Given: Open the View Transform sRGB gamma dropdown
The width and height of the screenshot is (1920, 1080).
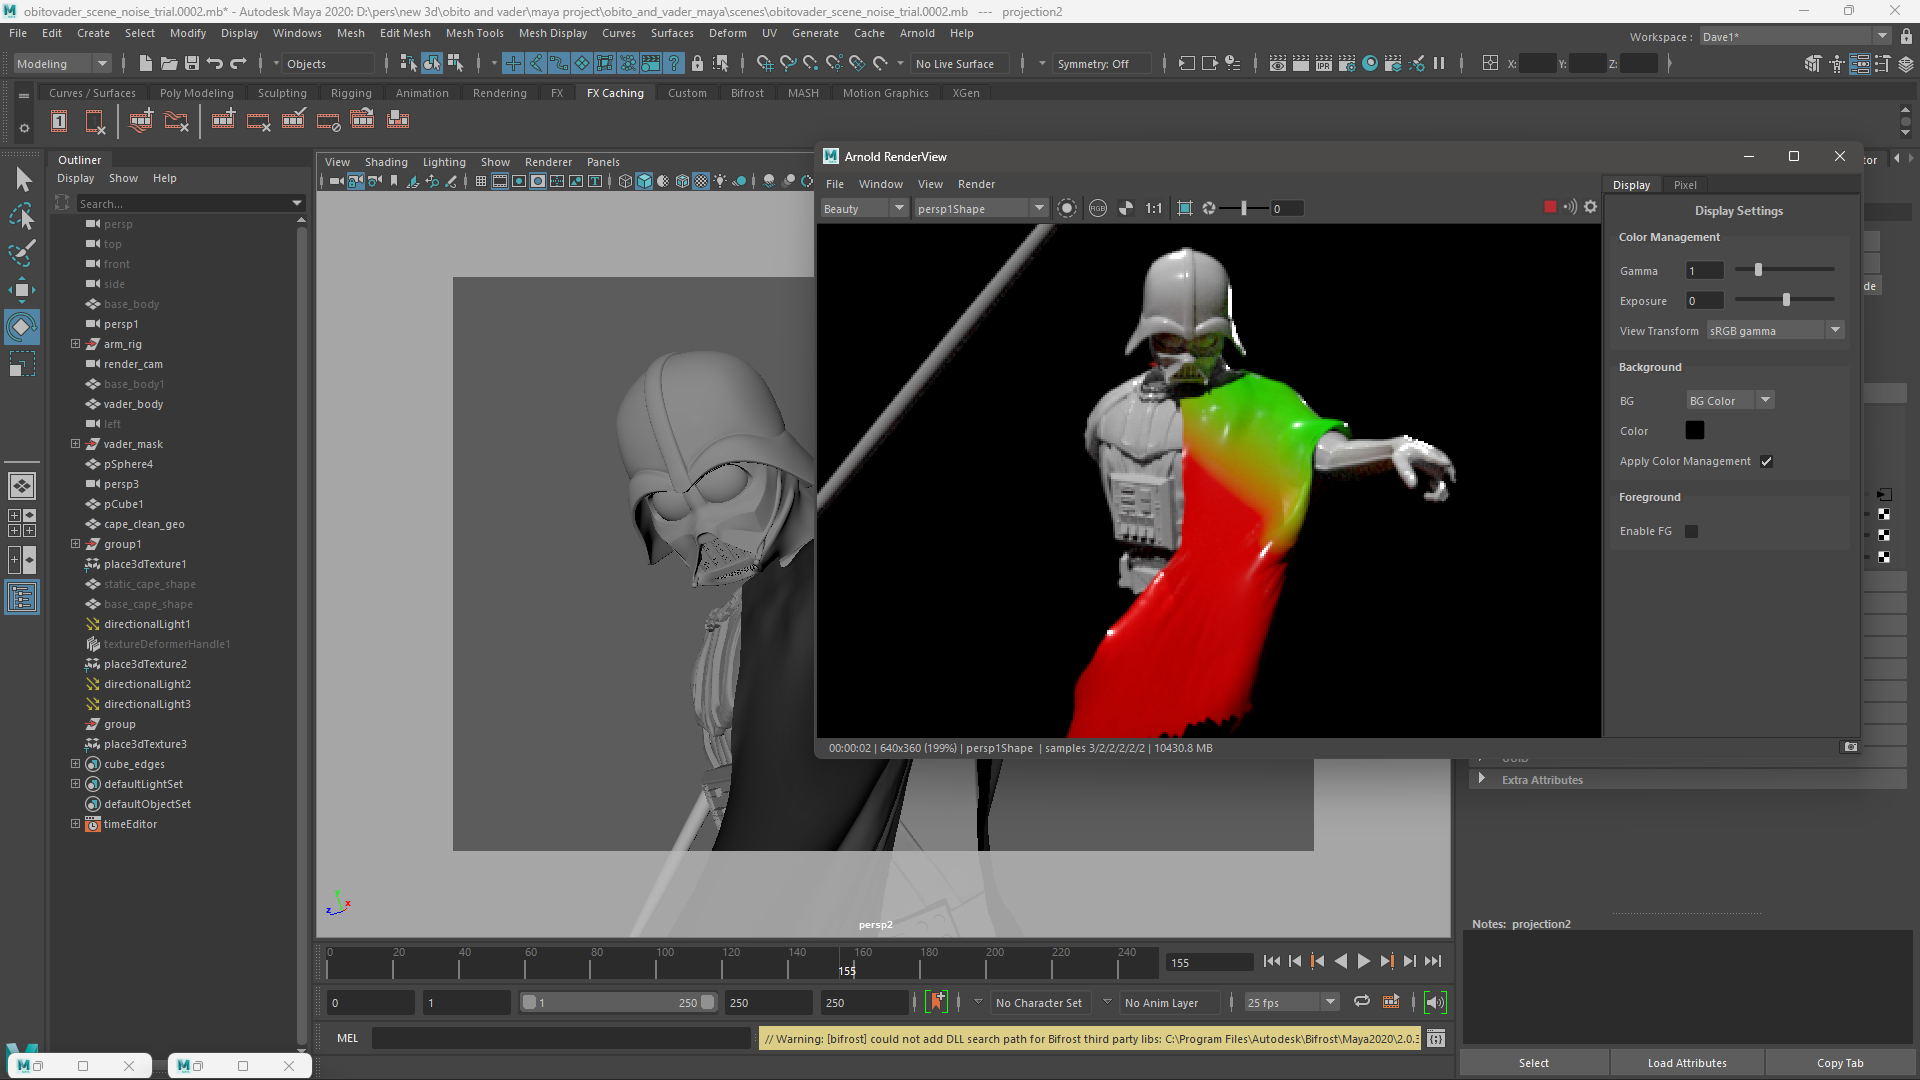Looking at the screenshot, I should click(x=1774, y=331).
